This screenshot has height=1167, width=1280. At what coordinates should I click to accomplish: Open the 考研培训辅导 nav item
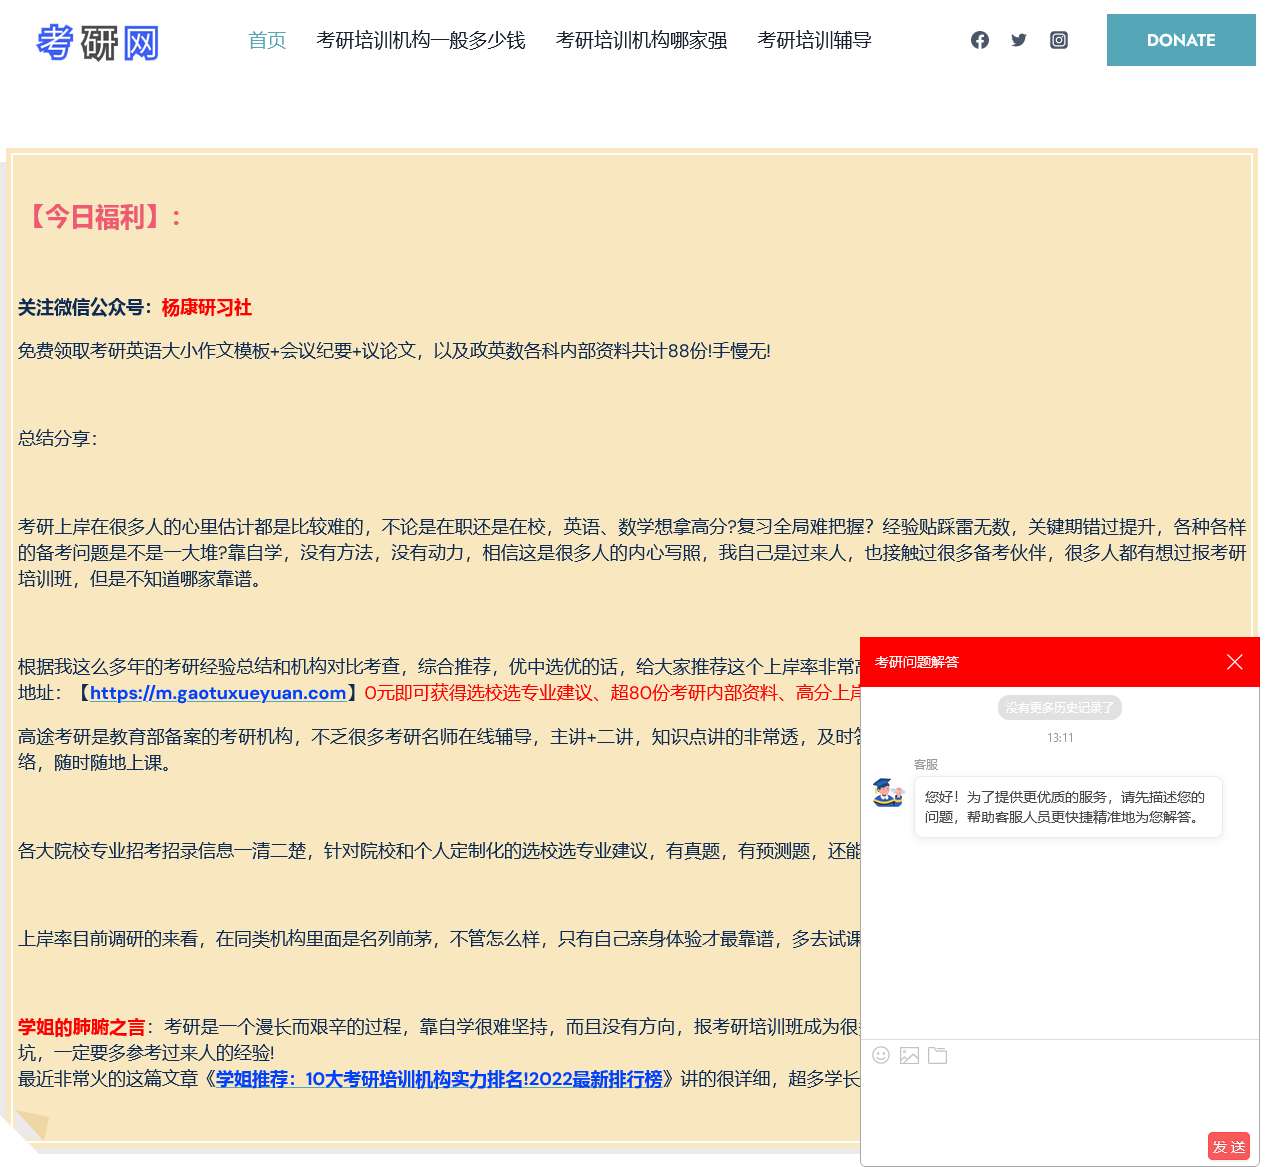pyautogui.click(x=814, y=40)
